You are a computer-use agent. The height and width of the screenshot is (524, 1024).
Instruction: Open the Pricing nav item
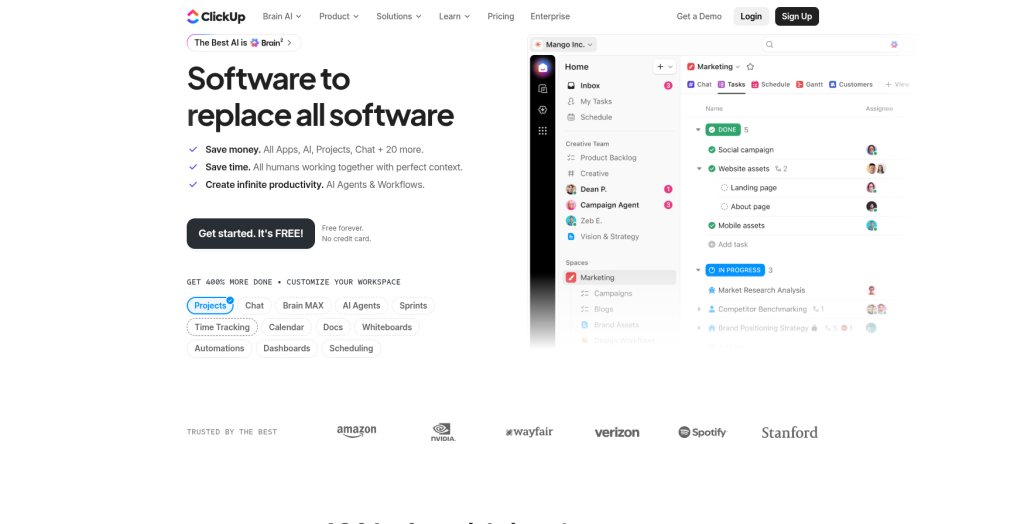(x=501, y=16)
